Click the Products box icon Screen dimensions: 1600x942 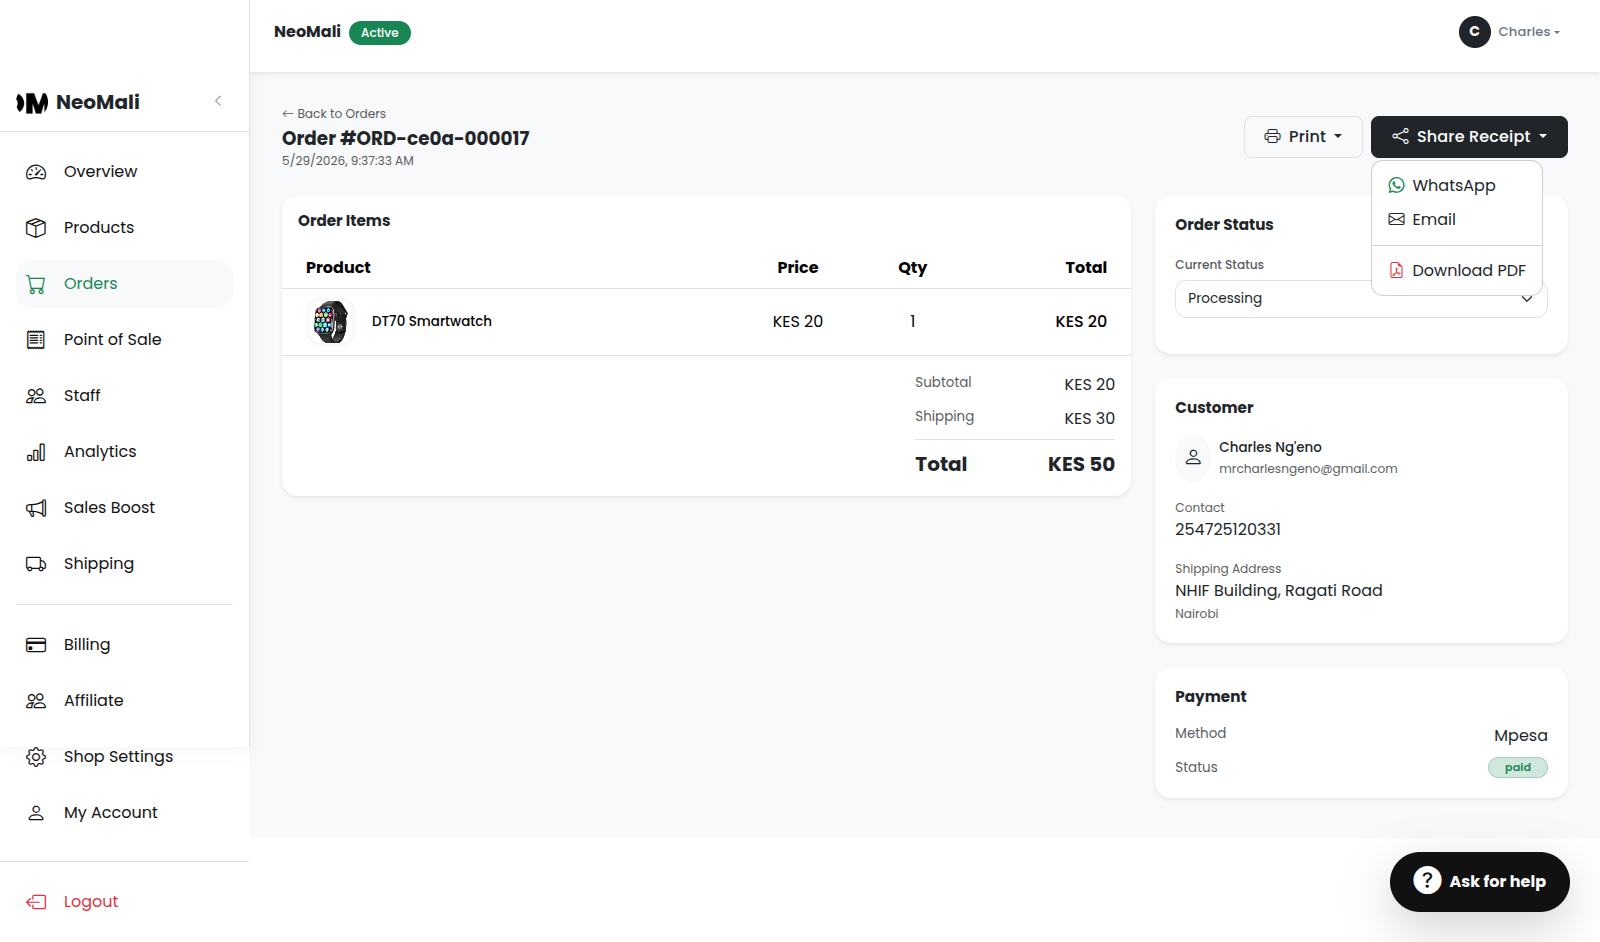pos(36,228)
